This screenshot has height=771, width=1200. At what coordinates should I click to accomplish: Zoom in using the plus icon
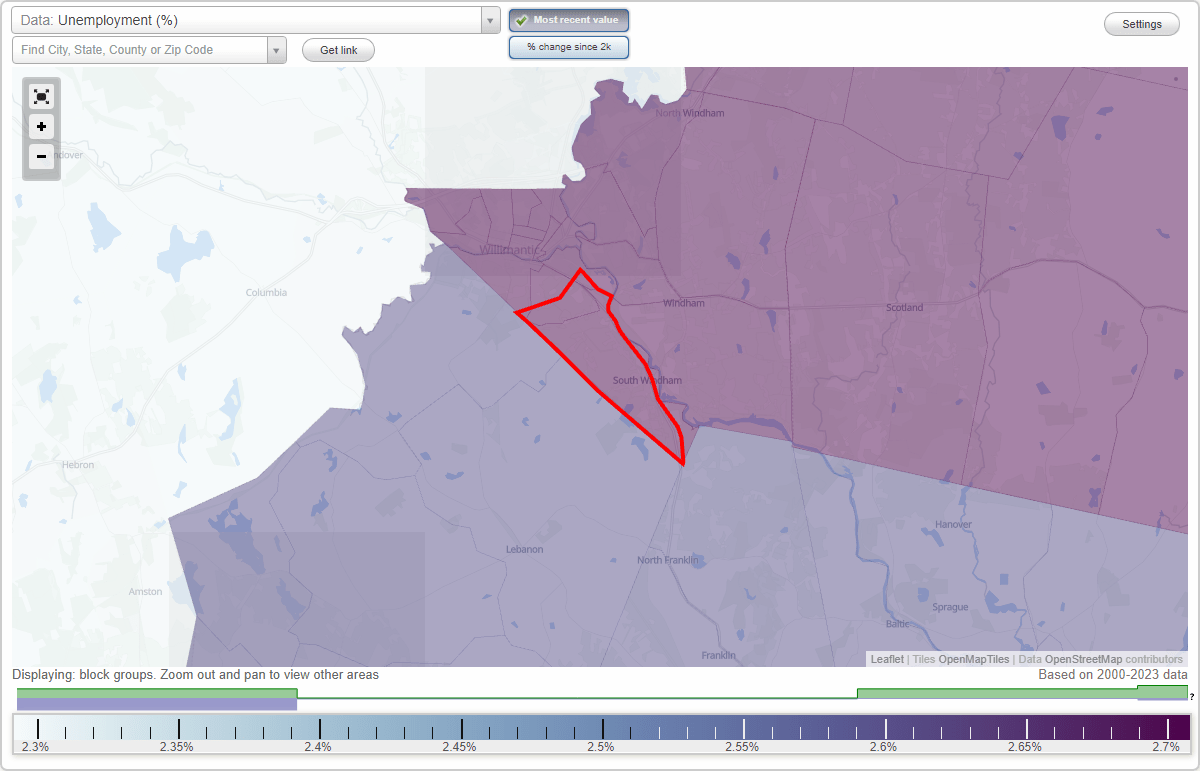(x=41, y=126)
